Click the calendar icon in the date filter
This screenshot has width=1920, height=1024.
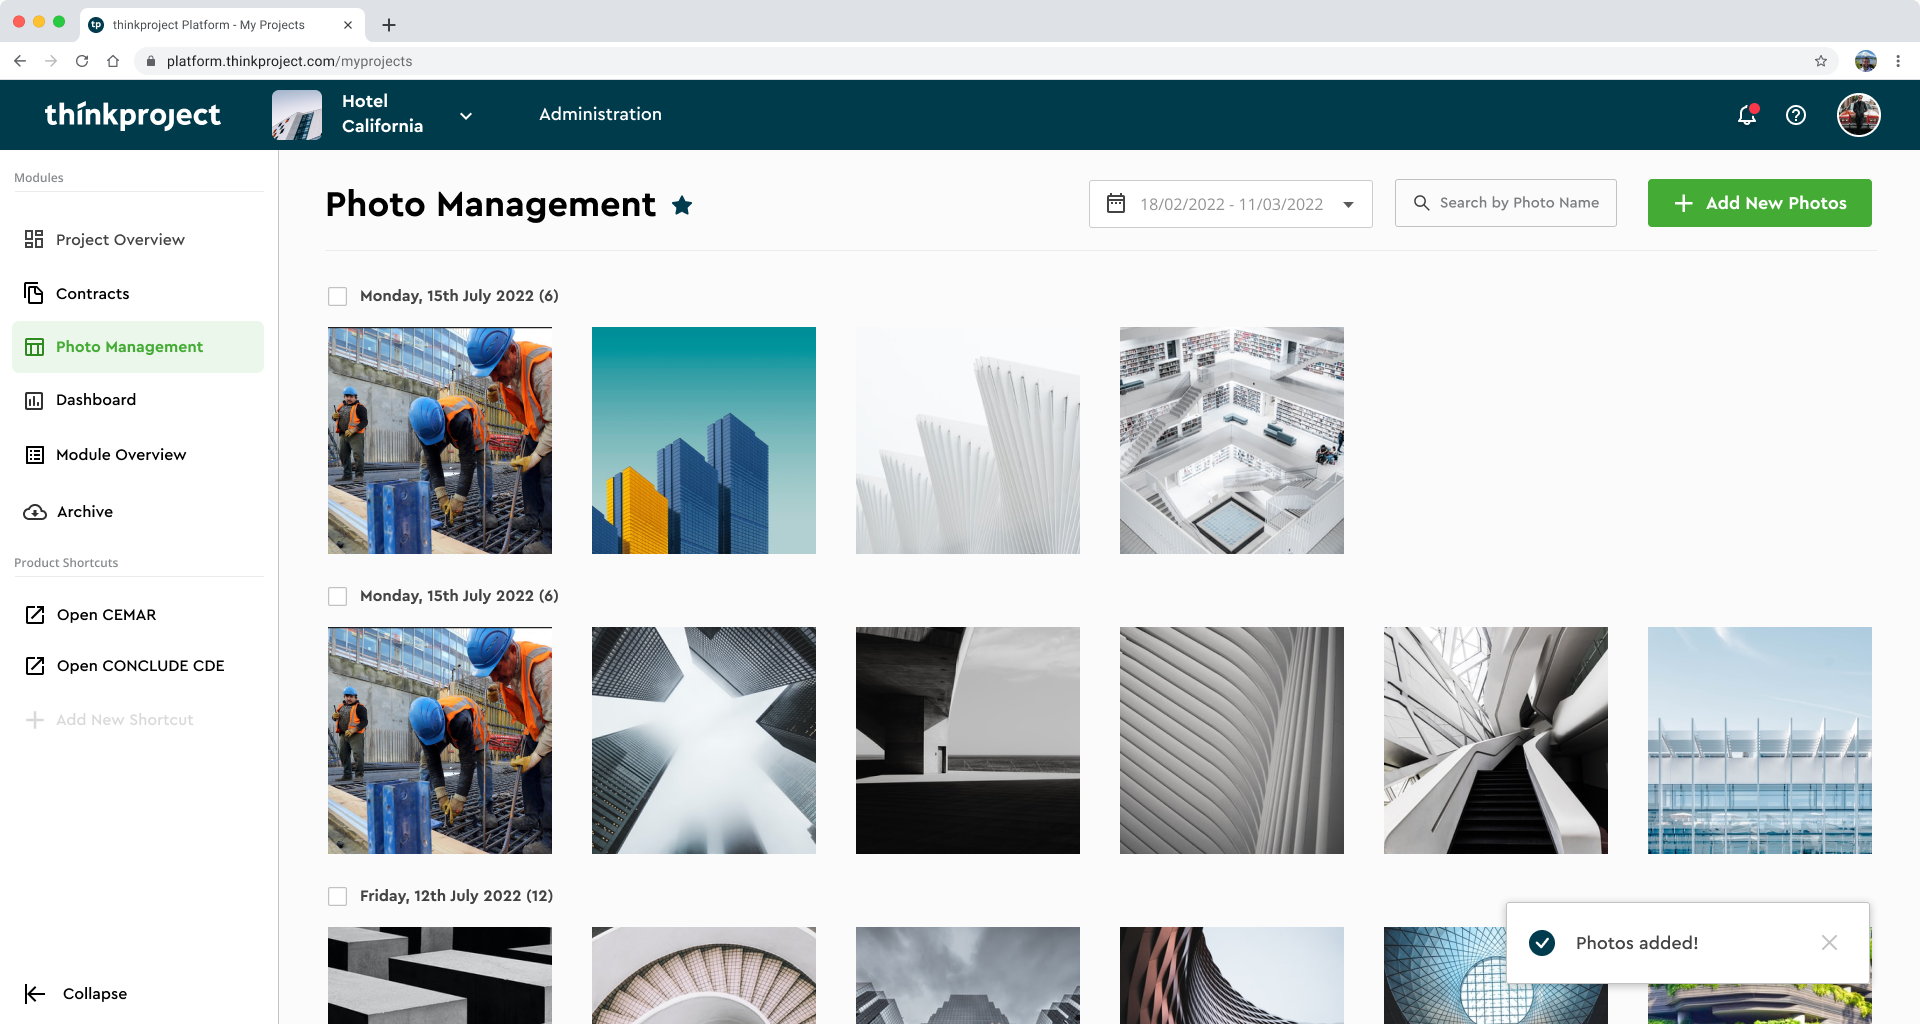[1115, 203]
